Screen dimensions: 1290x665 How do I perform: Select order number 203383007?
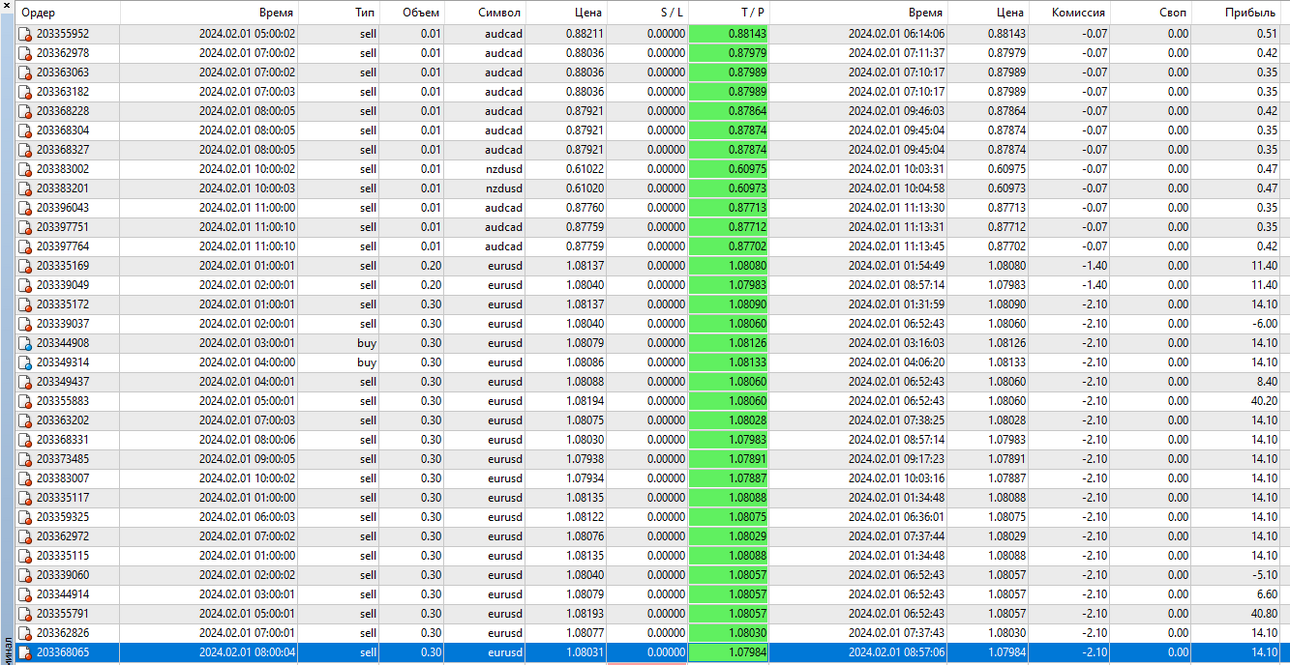63,478
